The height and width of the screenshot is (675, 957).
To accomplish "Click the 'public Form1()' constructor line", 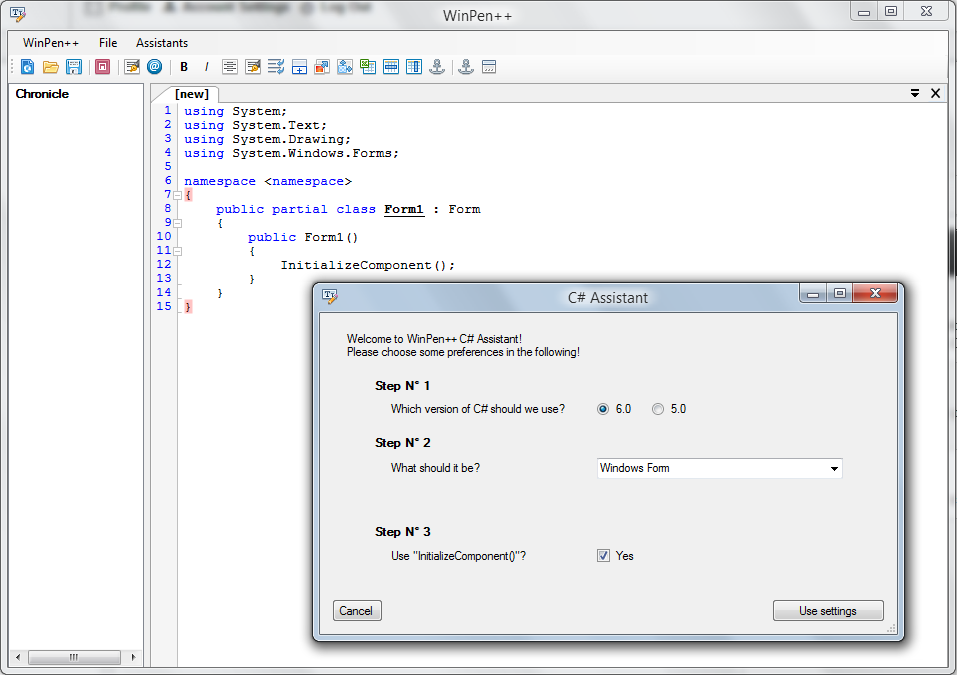I will pos(303,237).
